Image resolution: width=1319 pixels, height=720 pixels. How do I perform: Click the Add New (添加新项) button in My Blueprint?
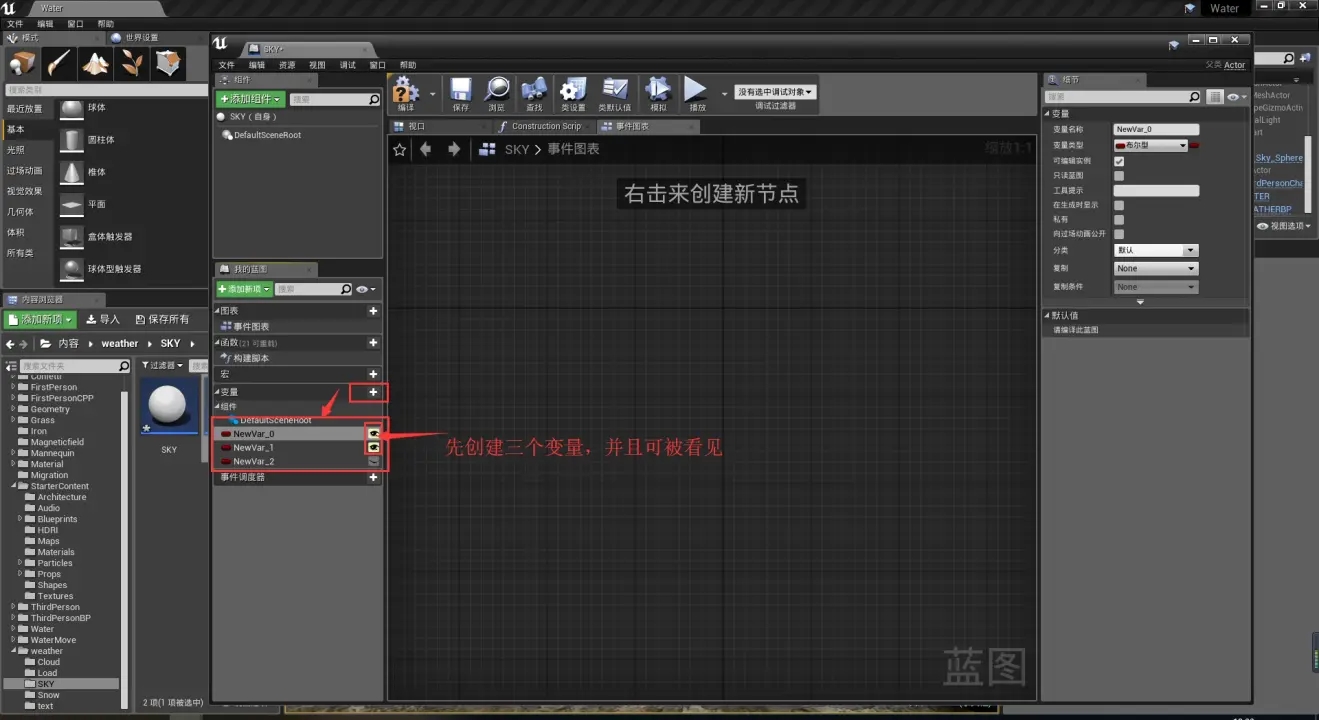pos(244,289)
